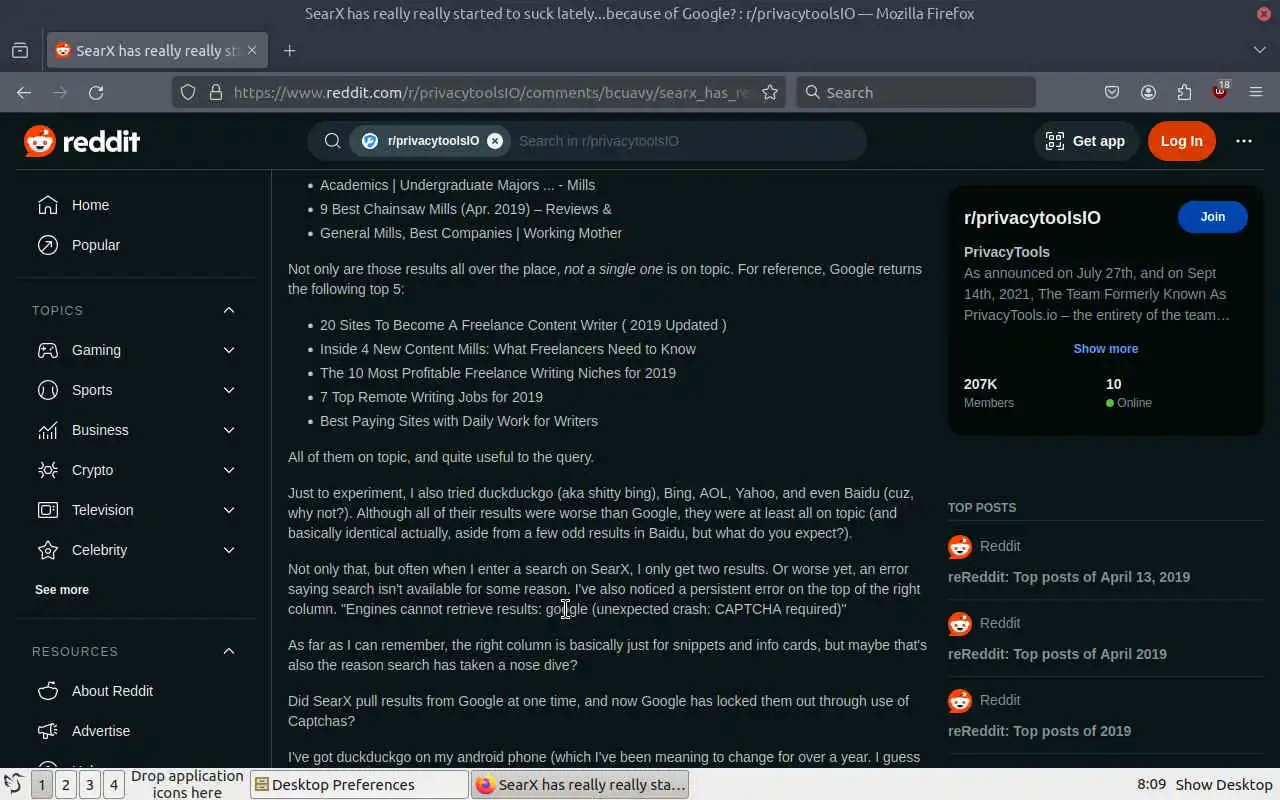
Task: Switch to workspace 1
Action: 41,785
